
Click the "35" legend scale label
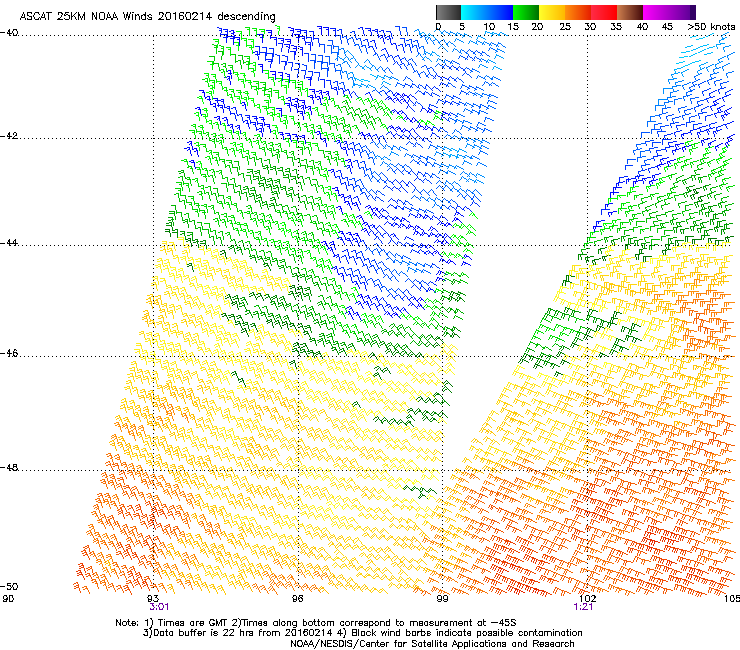[616, 27]
